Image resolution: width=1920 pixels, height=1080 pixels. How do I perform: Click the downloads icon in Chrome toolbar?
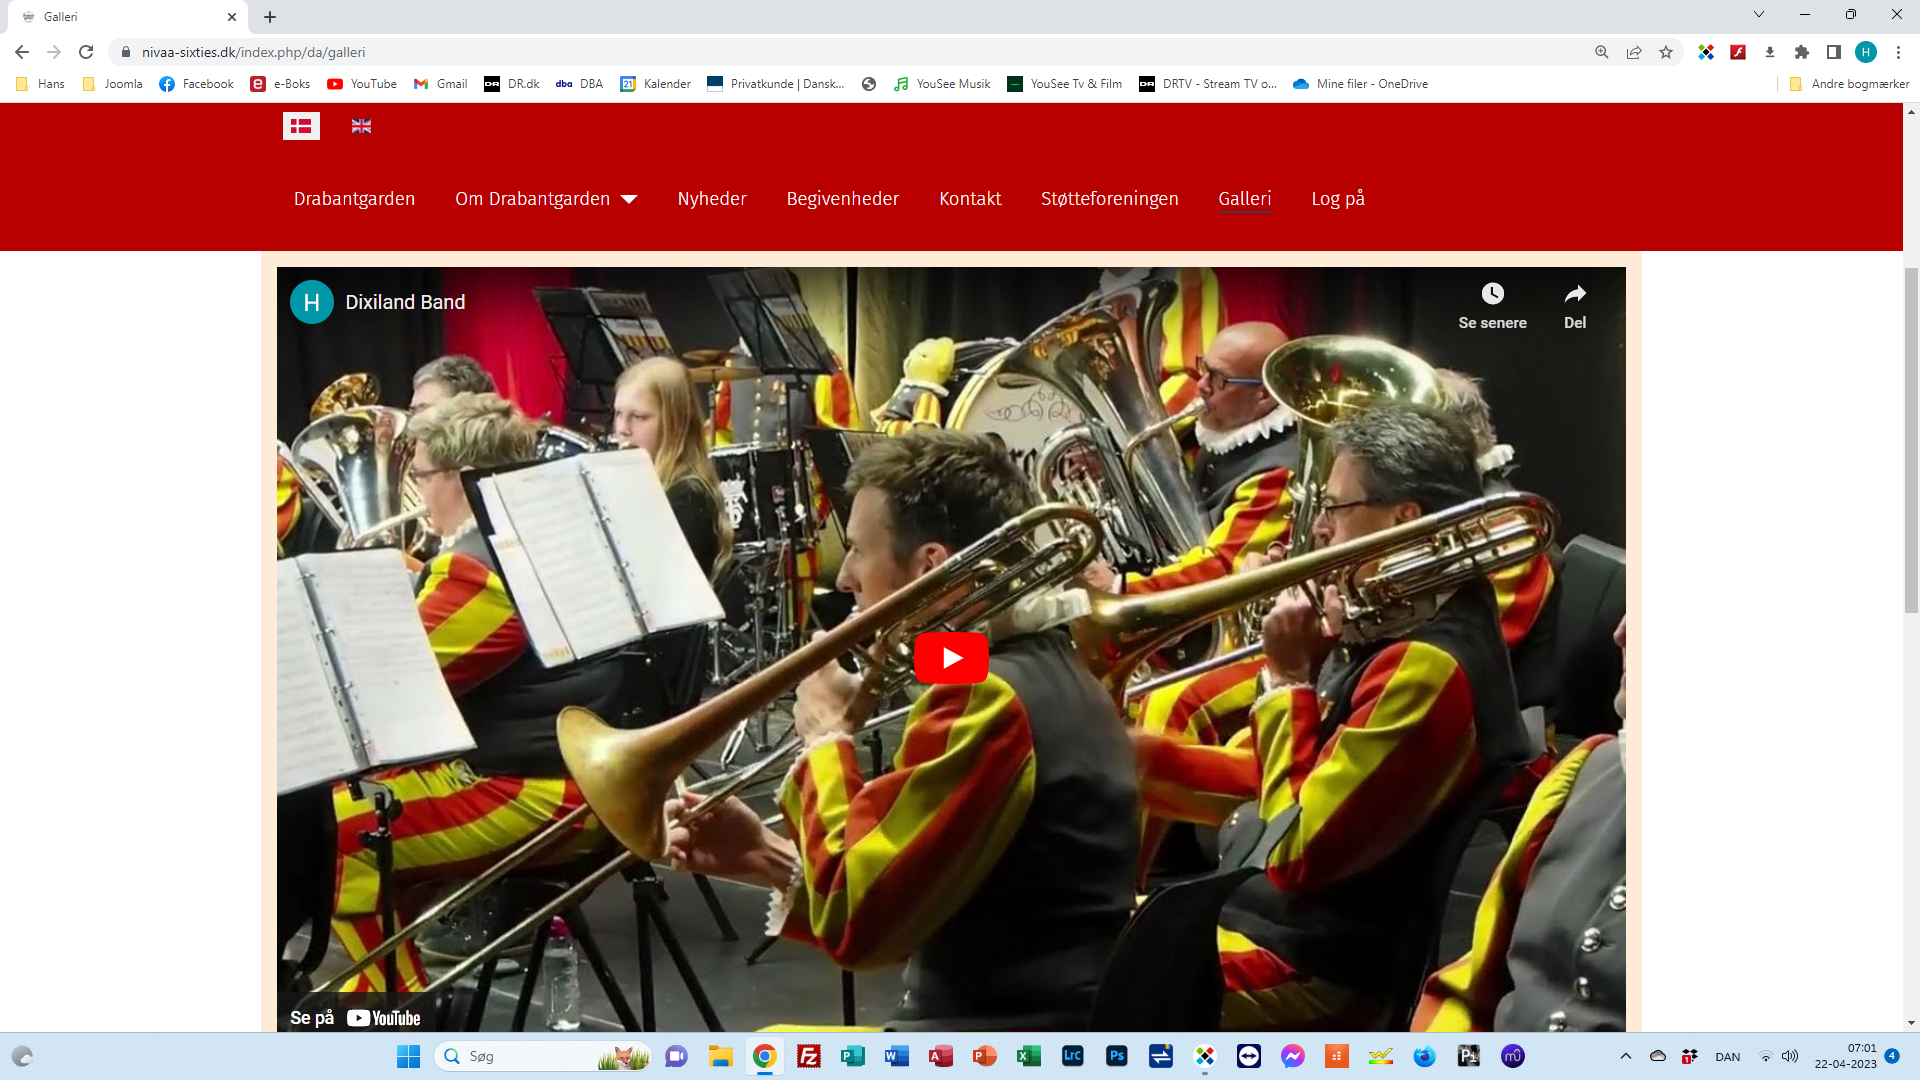pos(1770,52)
